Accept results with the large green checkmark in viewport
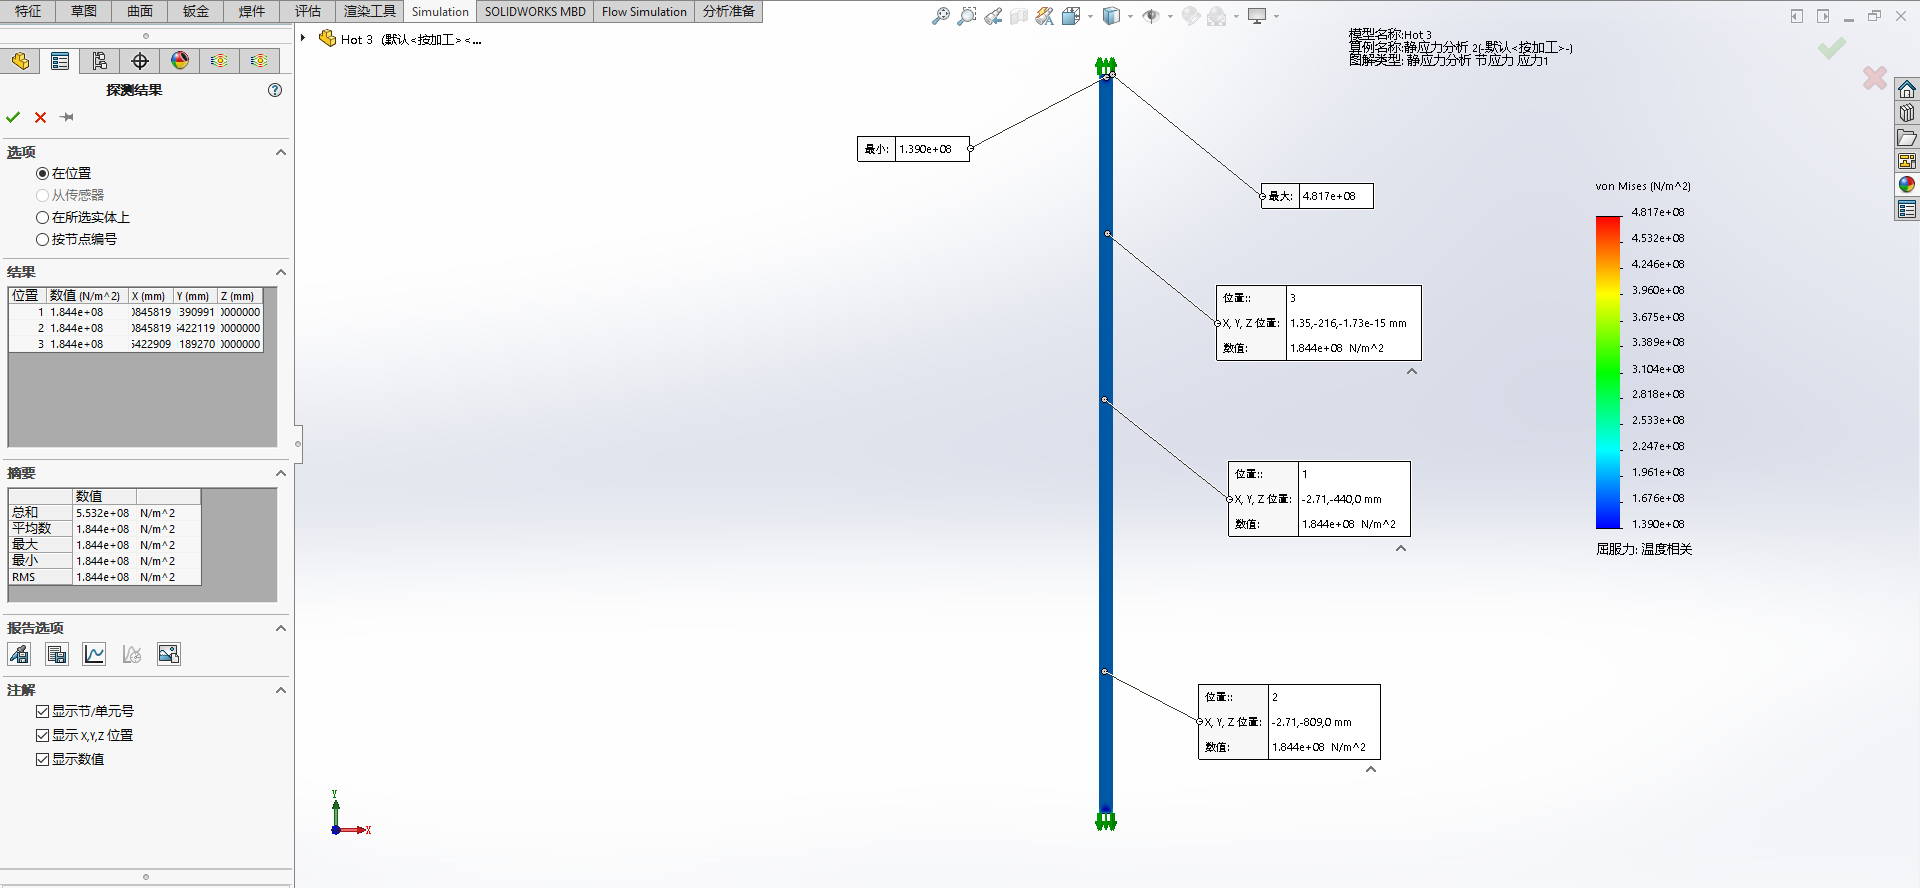This screenshot has width=1920, height=888. [x=1832, y=48]
